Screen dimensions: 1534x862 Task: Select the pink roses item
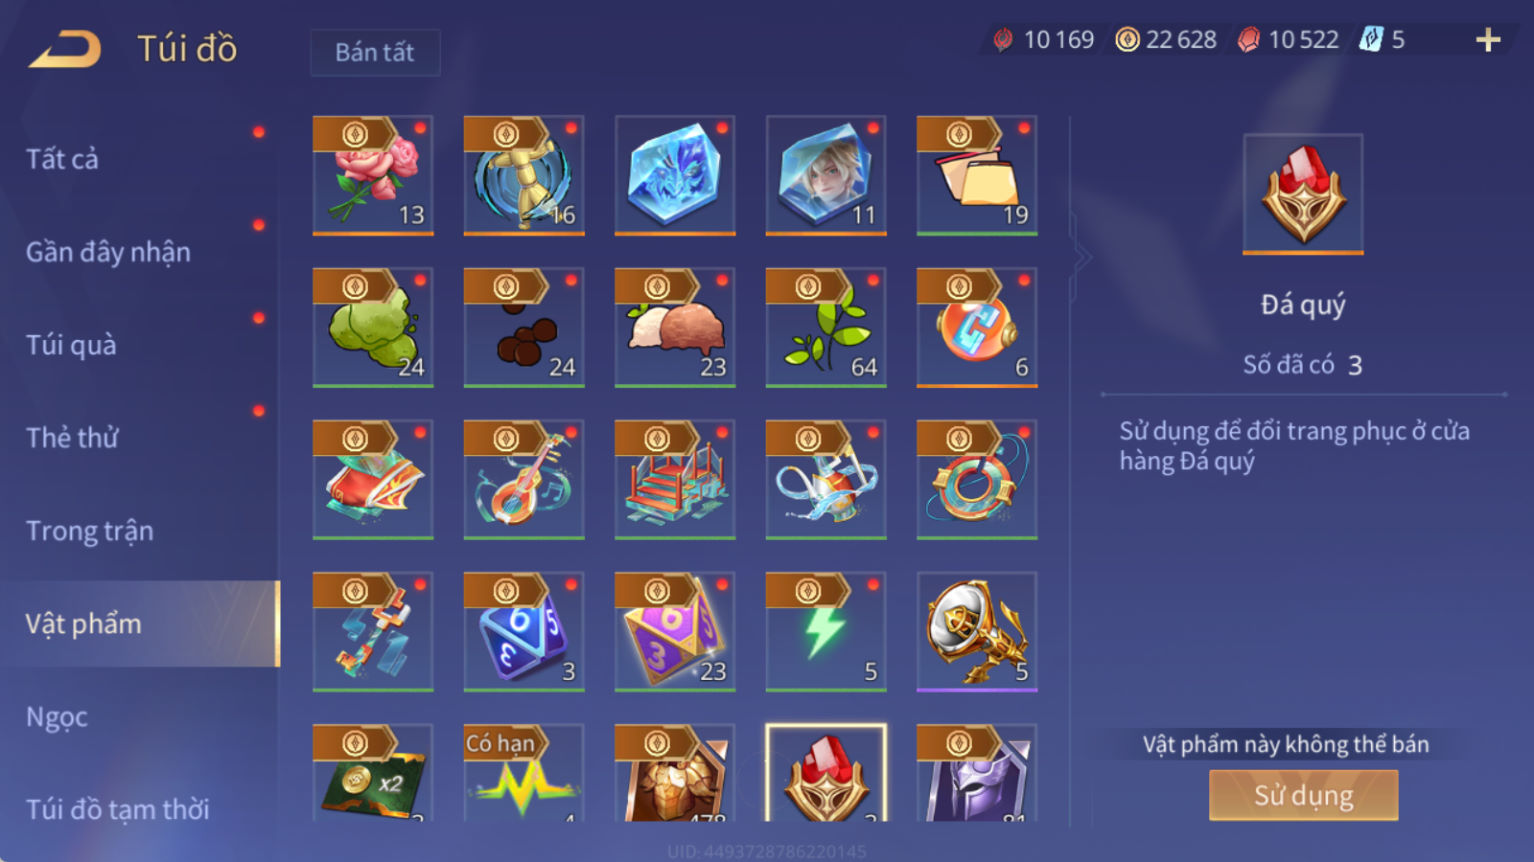(373, 175)
